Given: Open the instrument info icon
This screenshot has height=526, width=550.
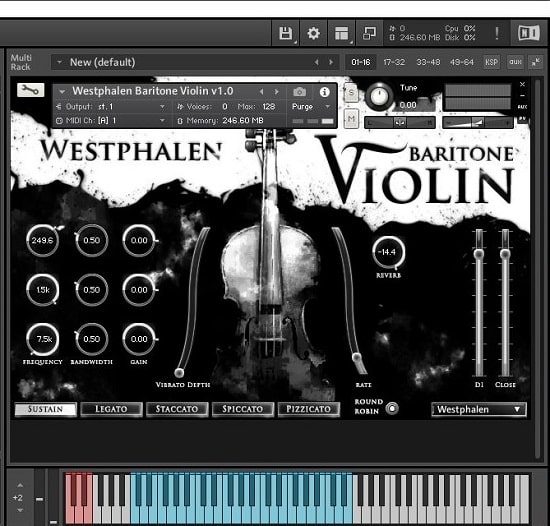Looking at the screenshot, I should (x=324, y=92).
